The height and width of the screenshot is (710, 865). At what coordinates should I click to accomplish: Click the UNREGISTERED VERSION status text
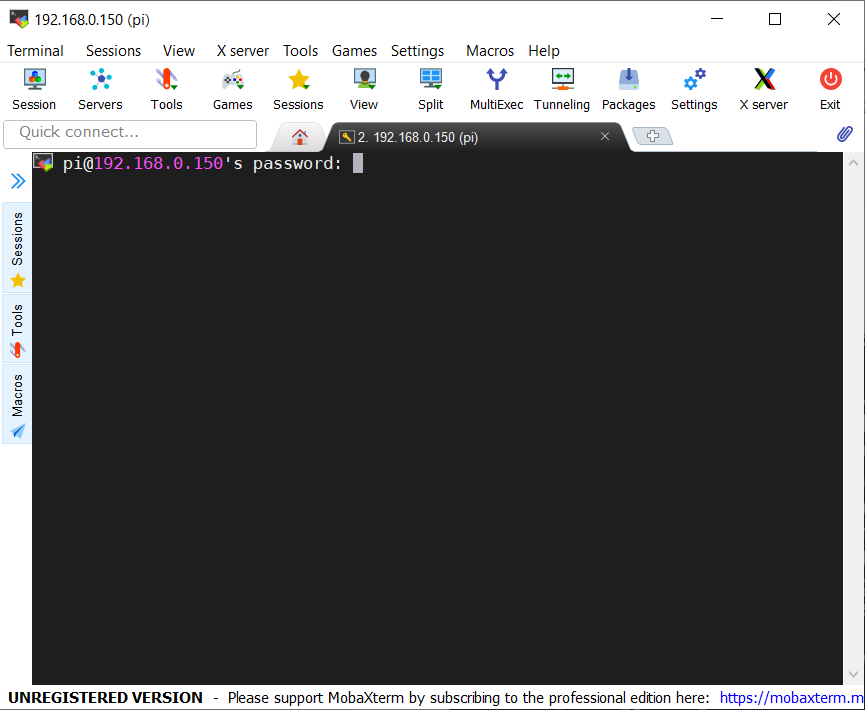[x=105, y=698]
